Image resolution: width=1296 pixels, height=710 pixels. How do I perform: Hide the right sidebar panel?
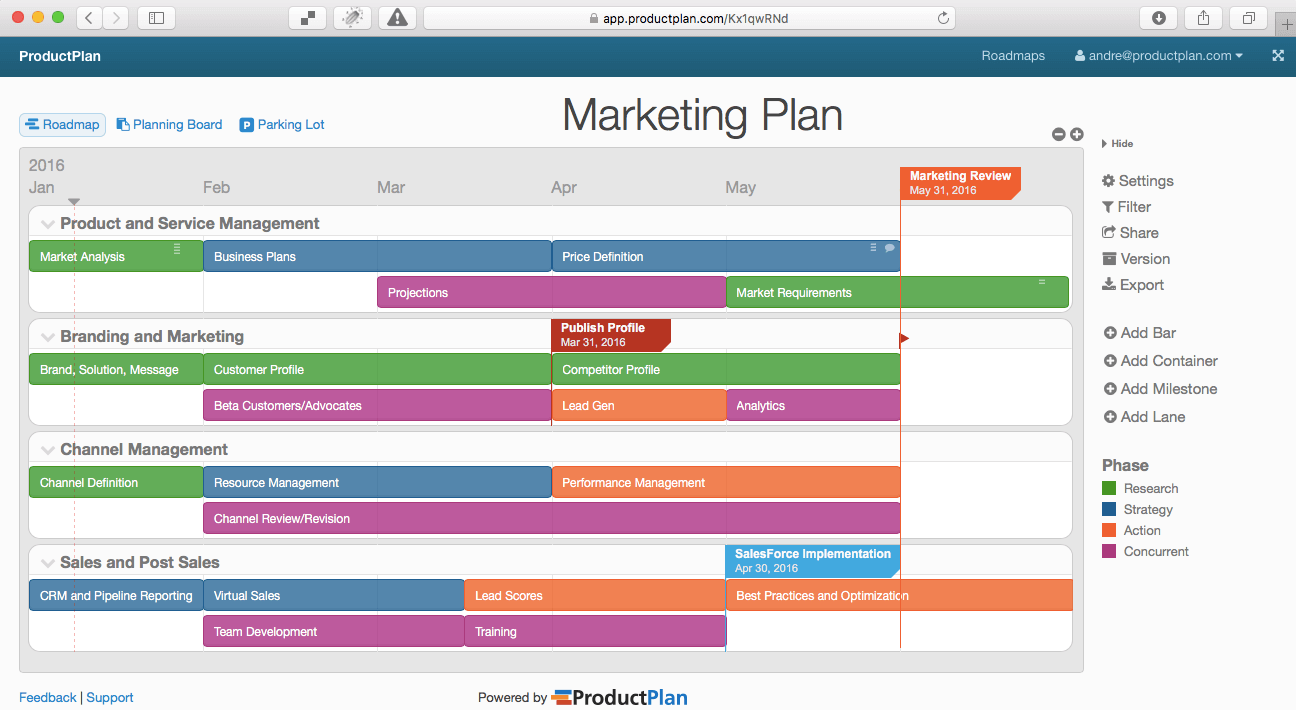(1118, 144)
